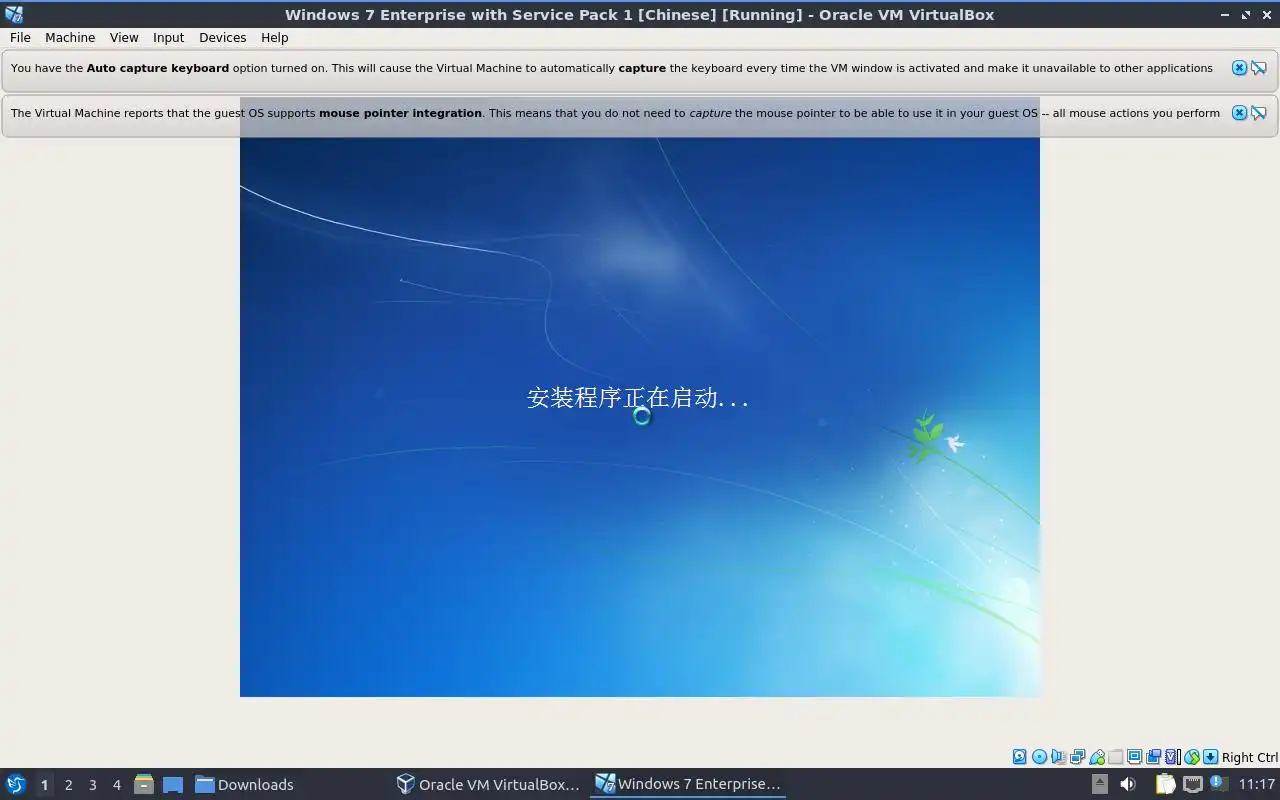Switch to workspace 4
Screen dimensions: 1280x800
click(x=116, y=785)
